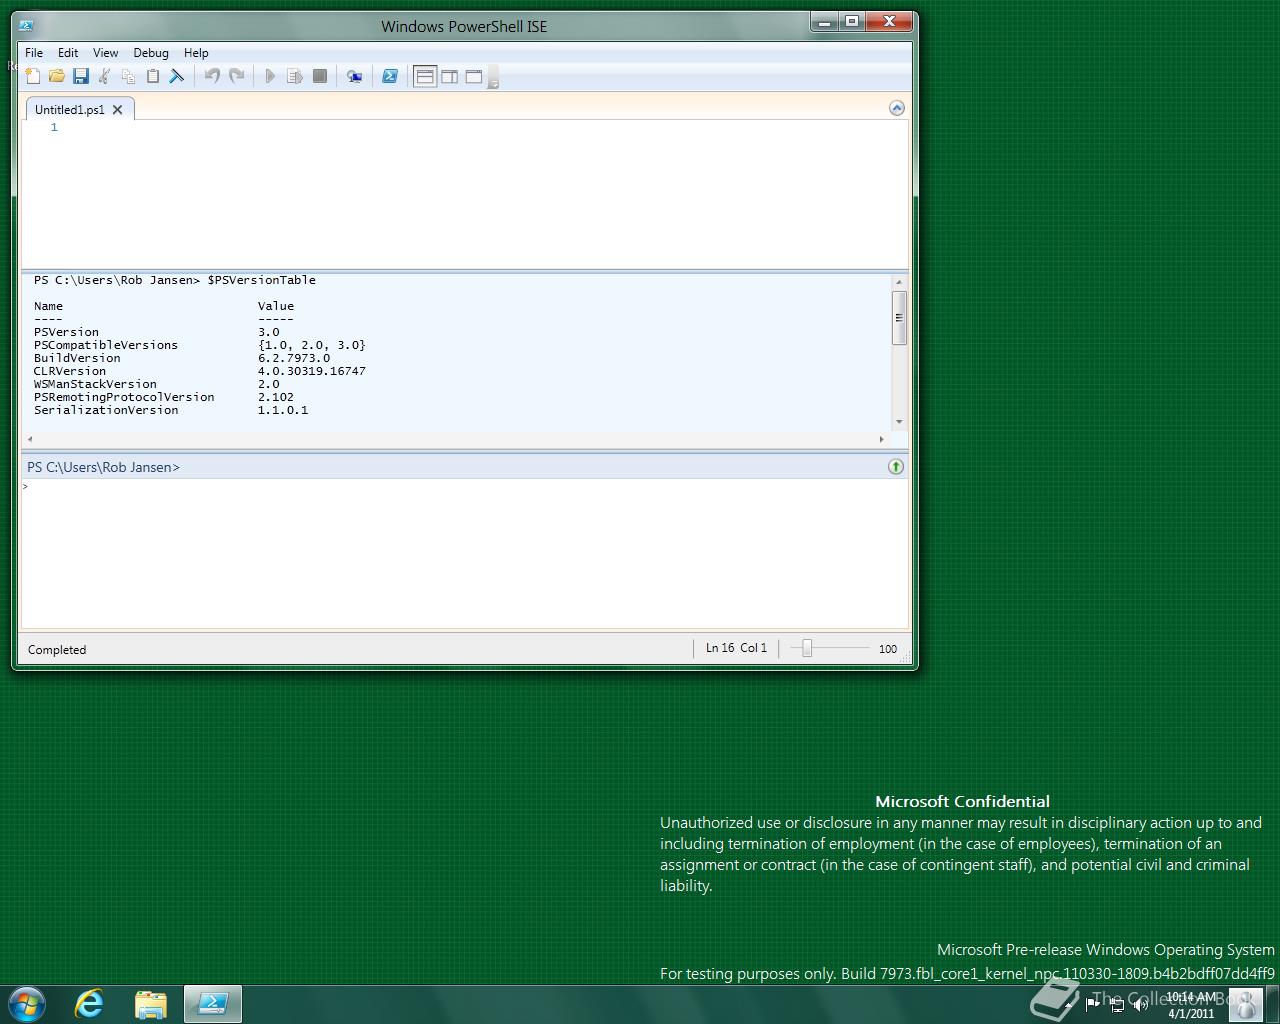Click the PSRemotingProtocolVersion row
The height and width of the screenshot is (1024, 1280).
pyautogui.click(x=164, y=397)
